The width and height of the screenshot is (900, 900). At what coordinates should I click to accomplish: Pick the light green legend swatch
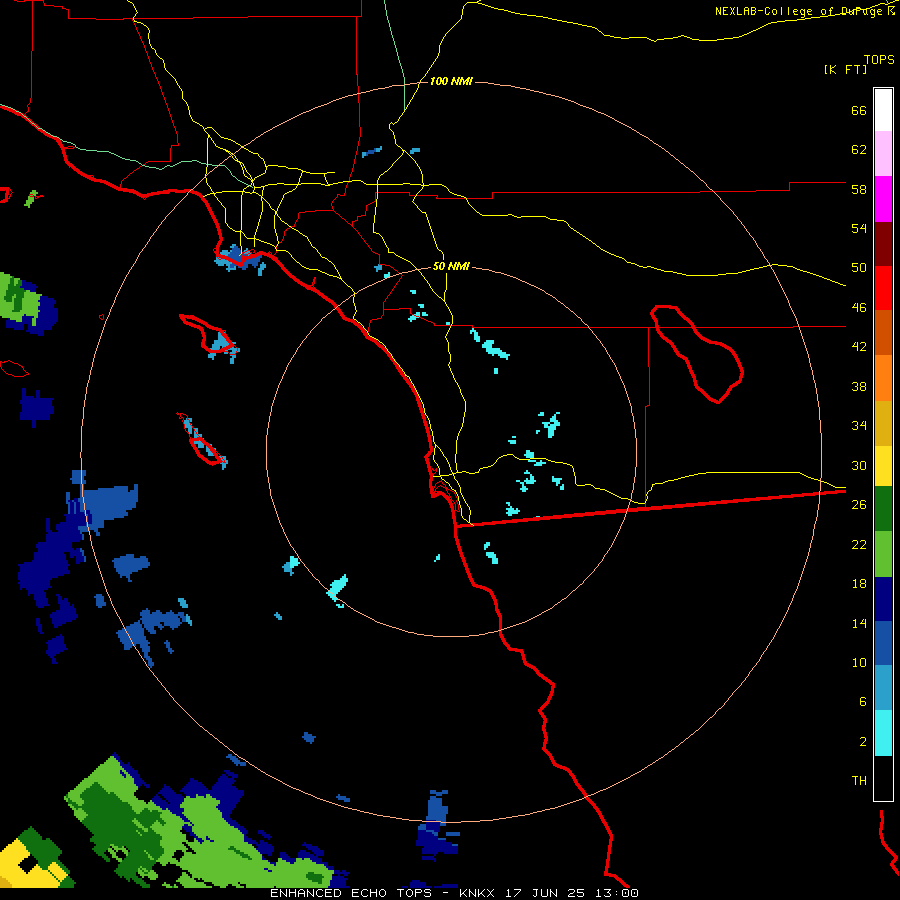883,553
